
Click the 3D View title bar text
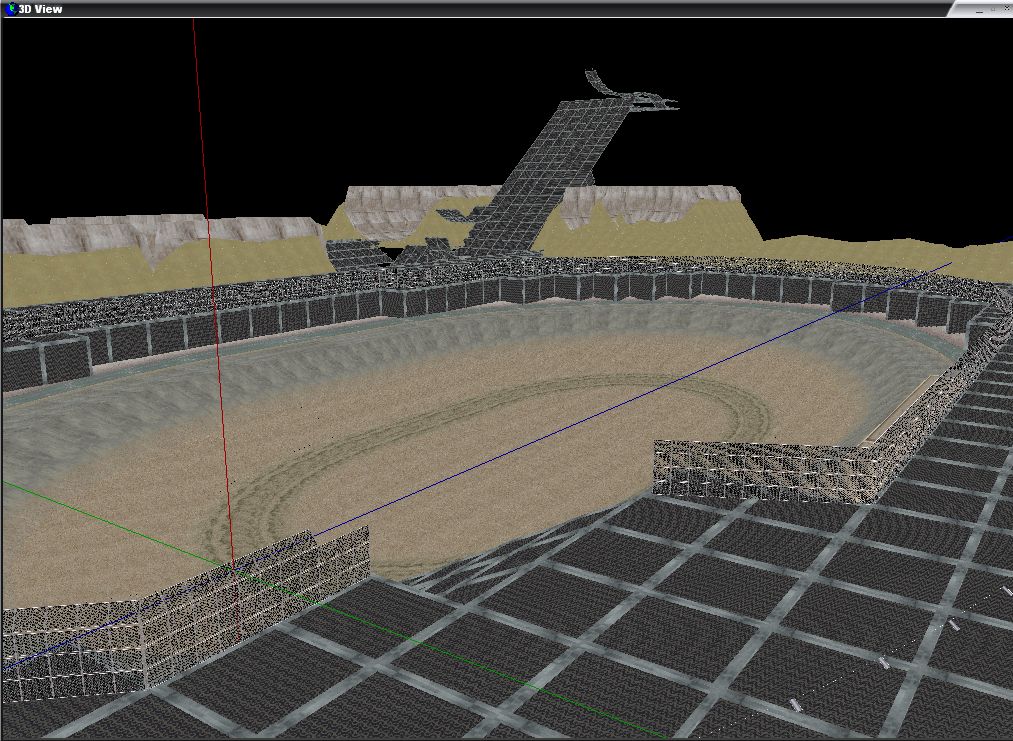pos(41,9)
